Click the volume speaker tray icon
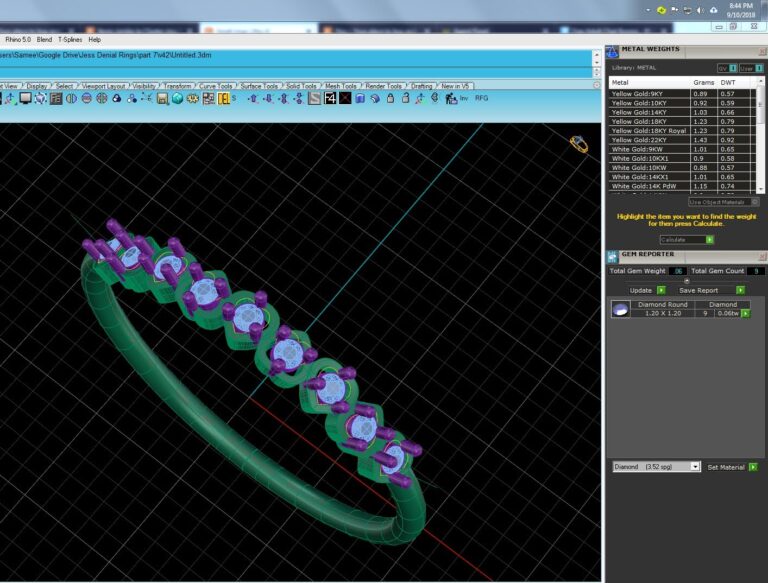Image resolution: width=768 pixels, height=583 pixels. click(700, 10)
